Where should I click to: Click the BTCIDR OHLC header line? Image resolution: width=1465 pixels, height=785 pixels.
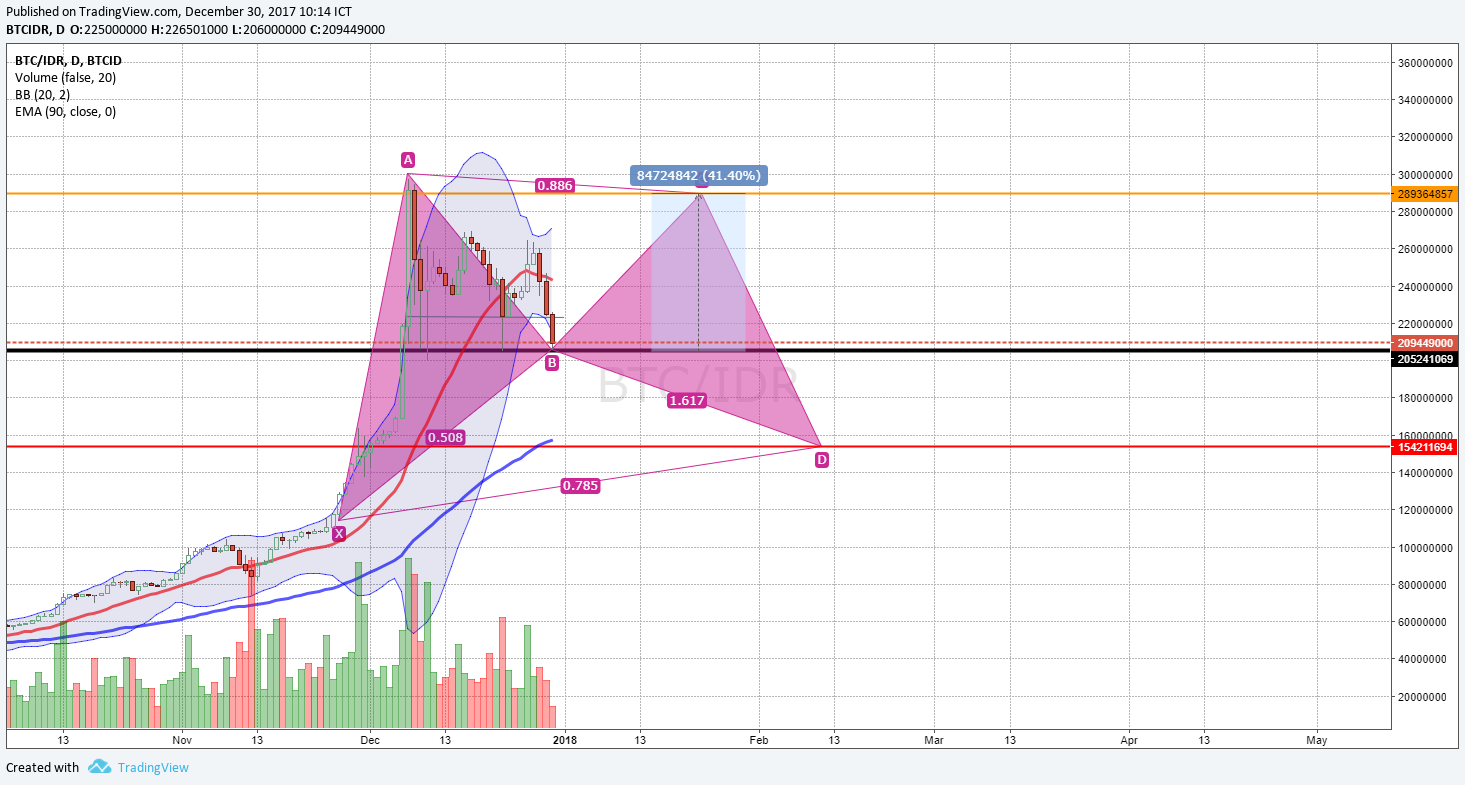tap(196, 29)
